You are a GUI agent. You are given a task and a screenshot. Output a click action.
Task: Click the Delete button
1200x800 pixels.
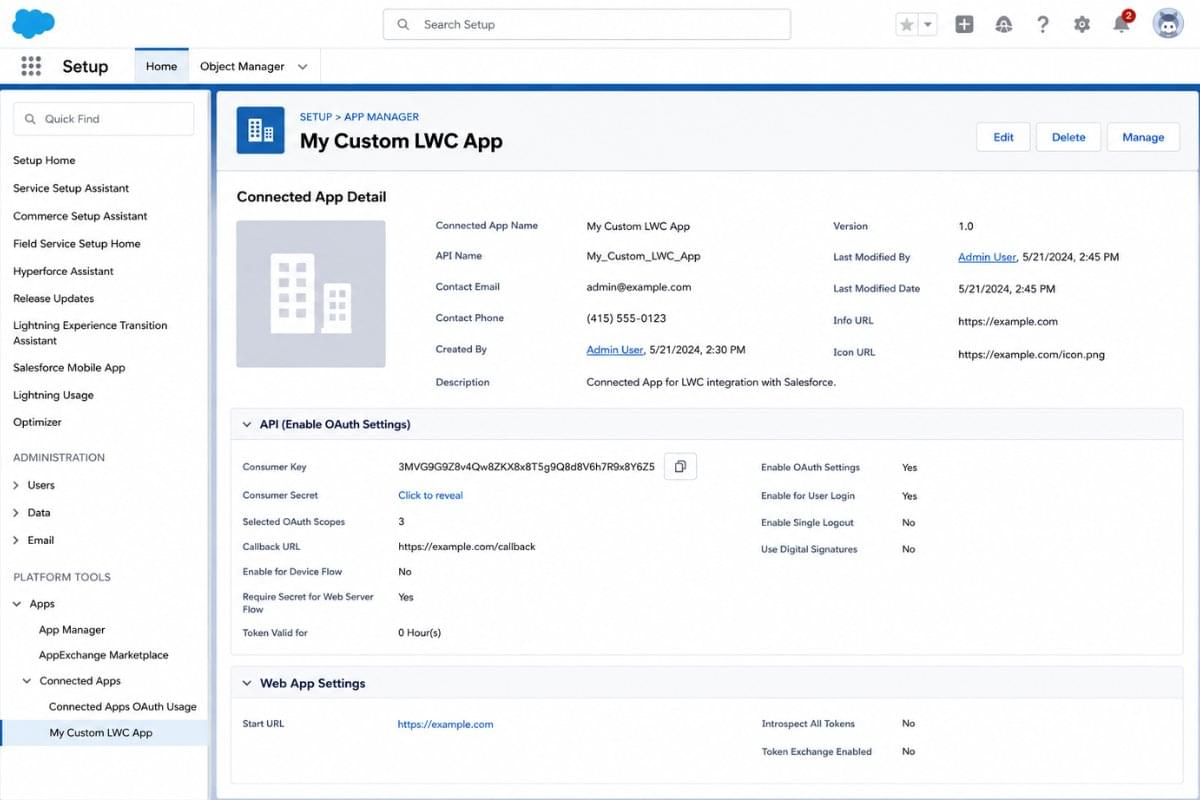(x=1068, y=137)
